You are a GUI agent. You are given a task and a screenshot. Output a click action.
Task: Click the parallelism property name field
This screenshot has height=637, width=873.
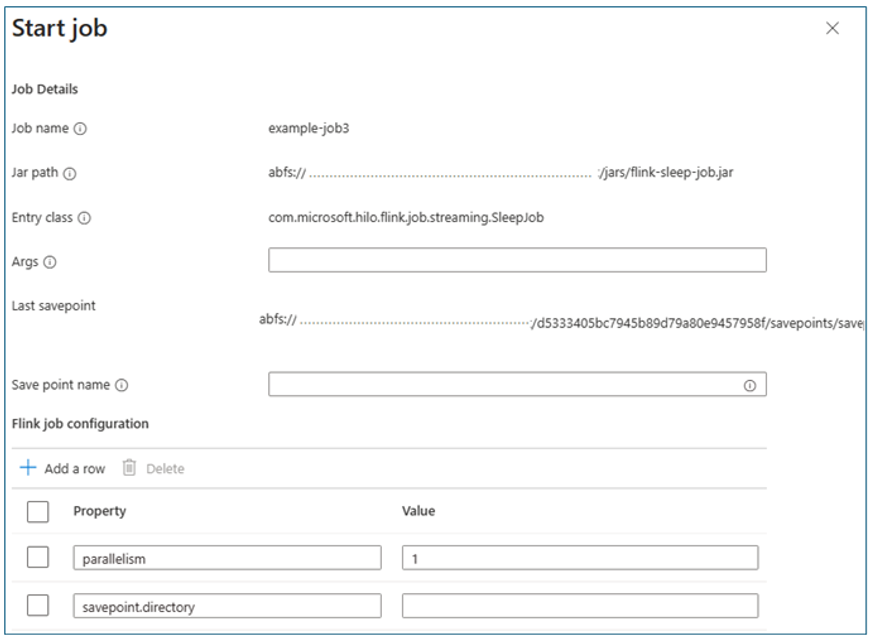227,558
